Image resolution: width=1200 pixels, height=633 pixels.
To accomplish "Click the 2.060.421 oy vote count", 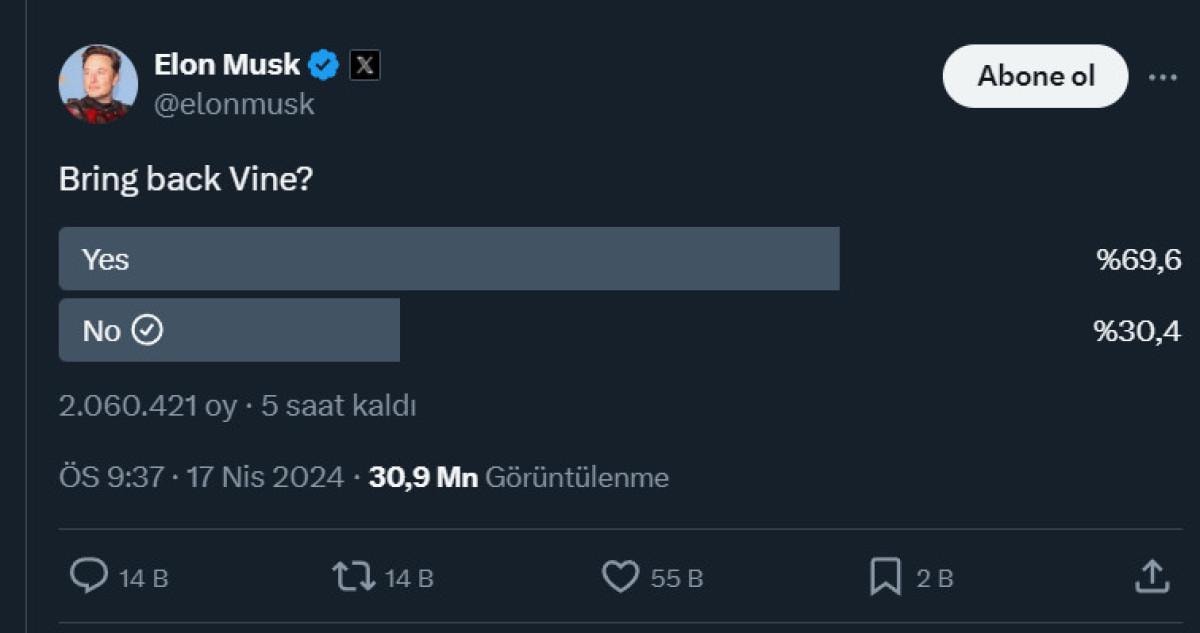I will (147, 406).
